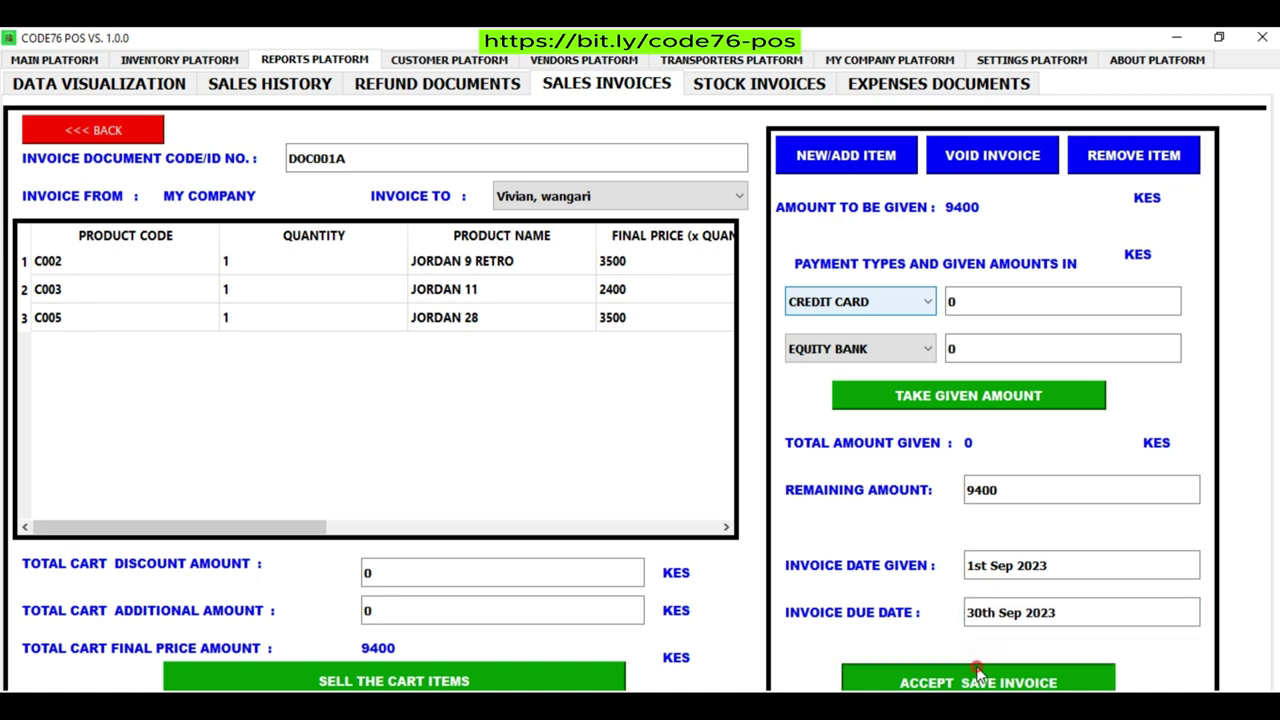This screenshot has width=1280, height=720.
Task: Click the VOID INVOICE button
Action: click(x=992, y=155)
